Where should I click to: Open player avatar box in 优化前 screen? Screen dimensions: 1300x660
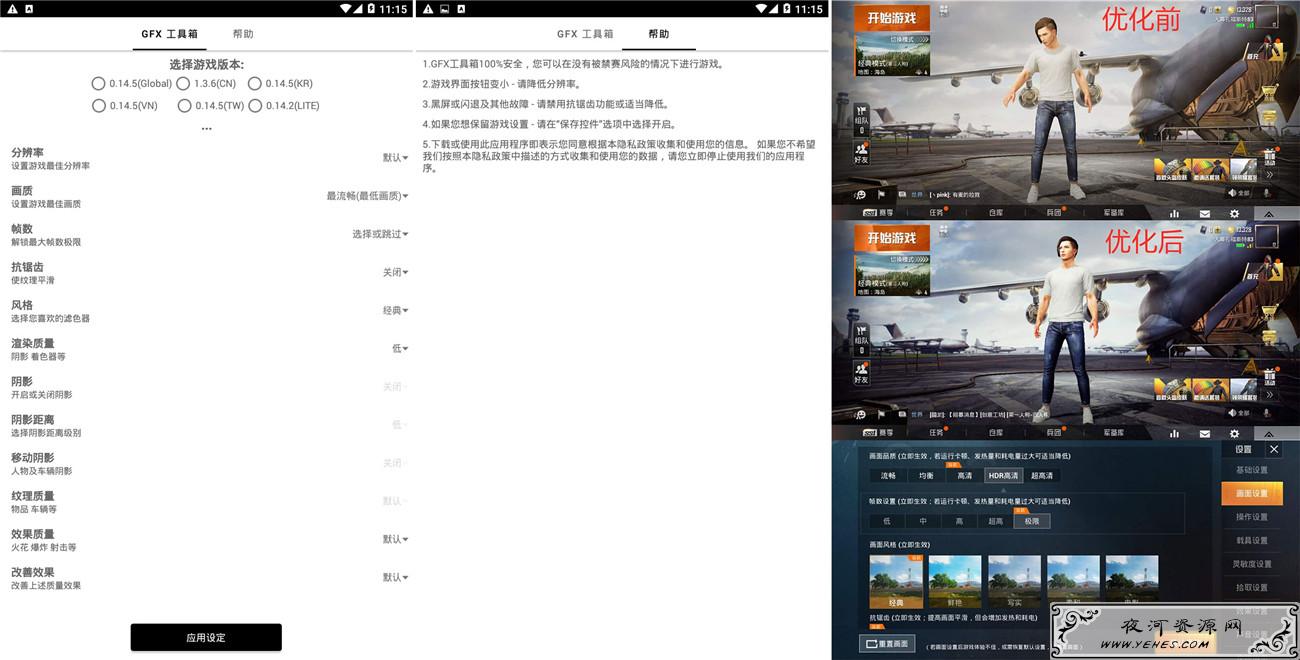tap(1266, 17)
